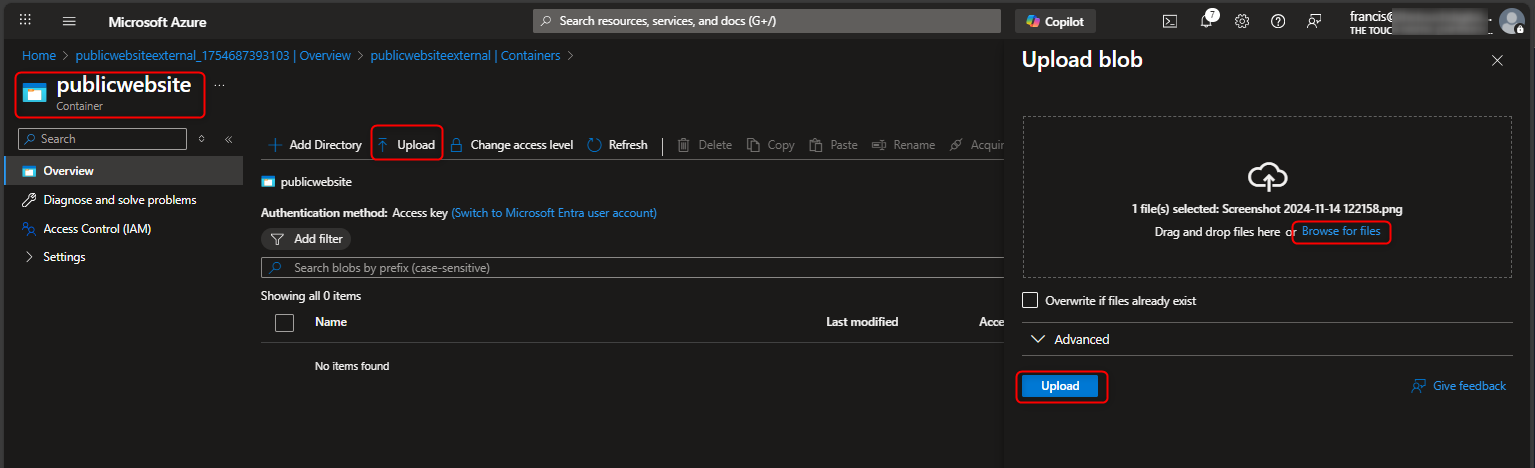
Task: Click the Browse for files link
Action: (1341, 231)
